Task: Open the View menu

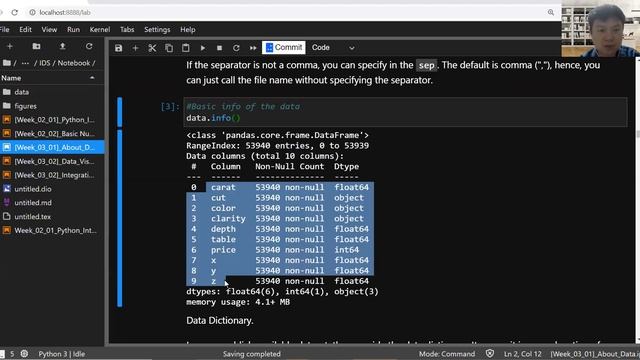Action: [49, 29]
